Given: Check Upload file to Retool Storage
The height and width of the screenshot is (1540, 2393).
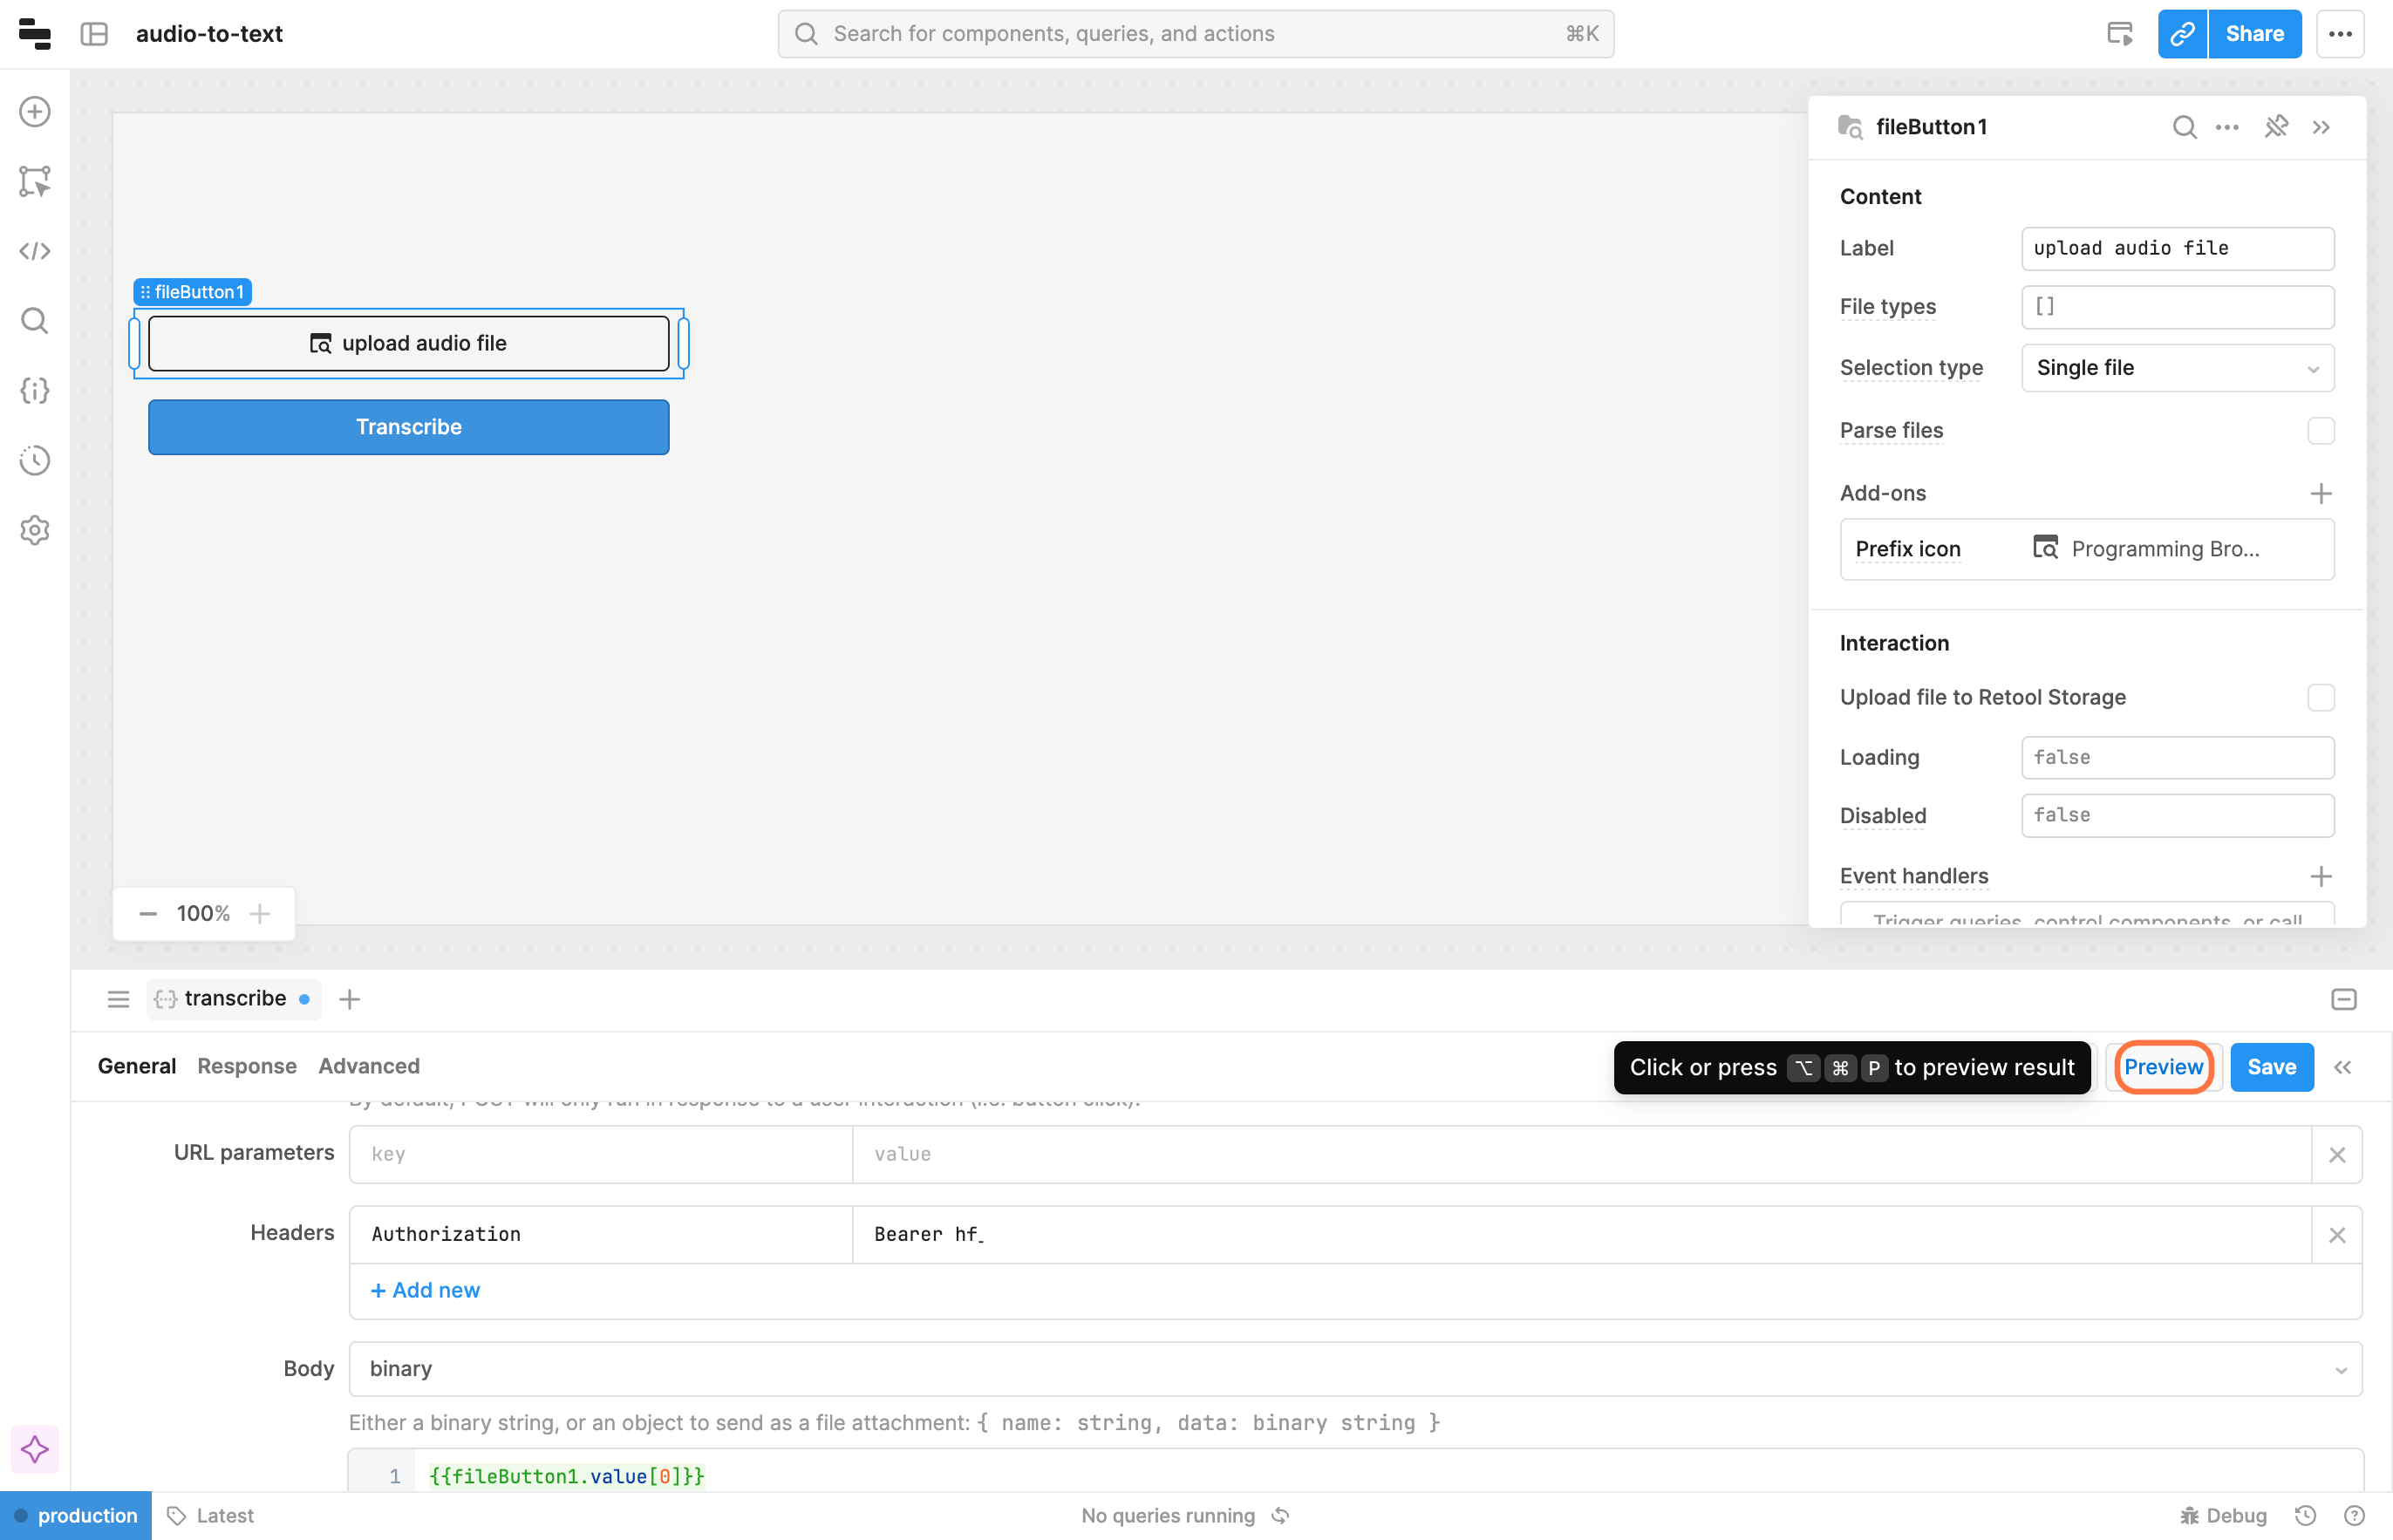Looking at the screenshot, I should (2320, 697).
